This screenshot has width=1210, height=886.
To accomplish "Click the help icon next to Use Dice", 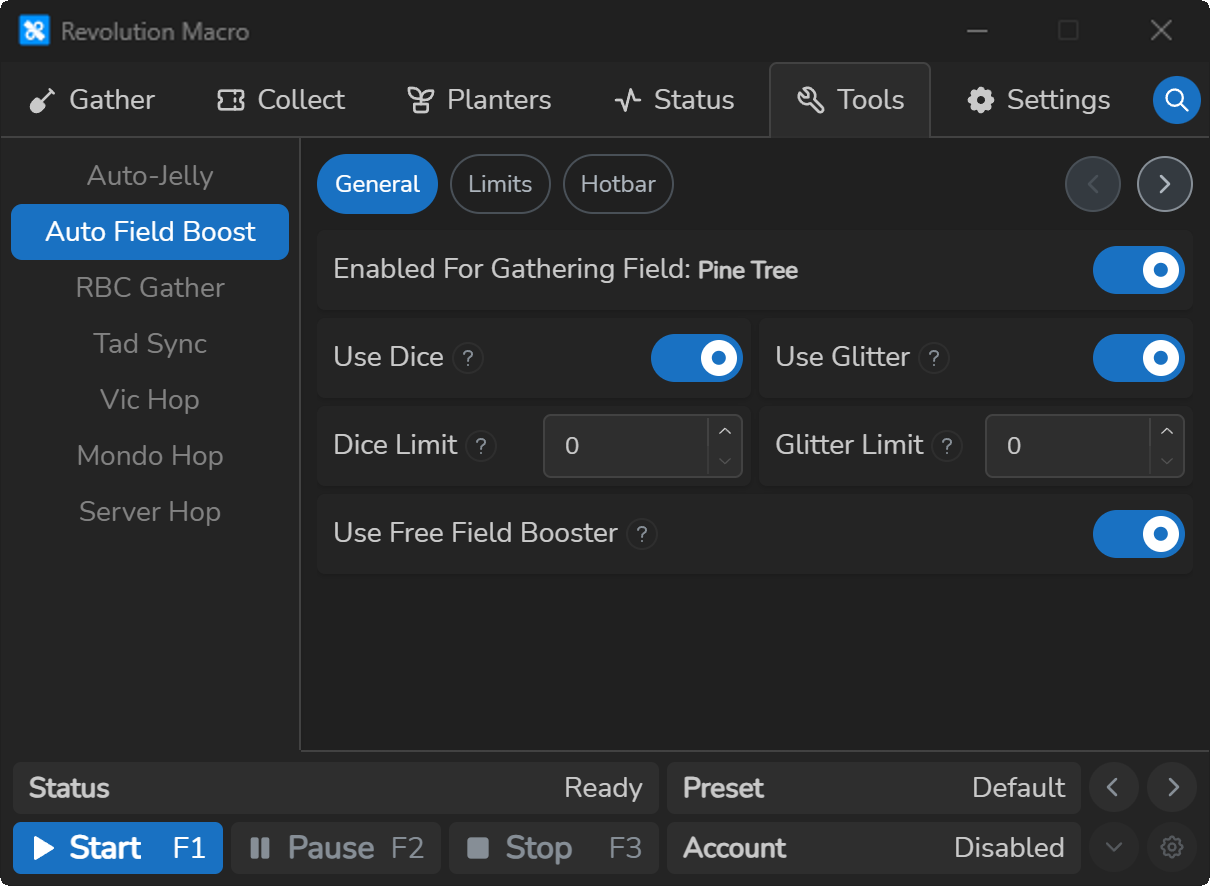I will (x=468, y=358).
